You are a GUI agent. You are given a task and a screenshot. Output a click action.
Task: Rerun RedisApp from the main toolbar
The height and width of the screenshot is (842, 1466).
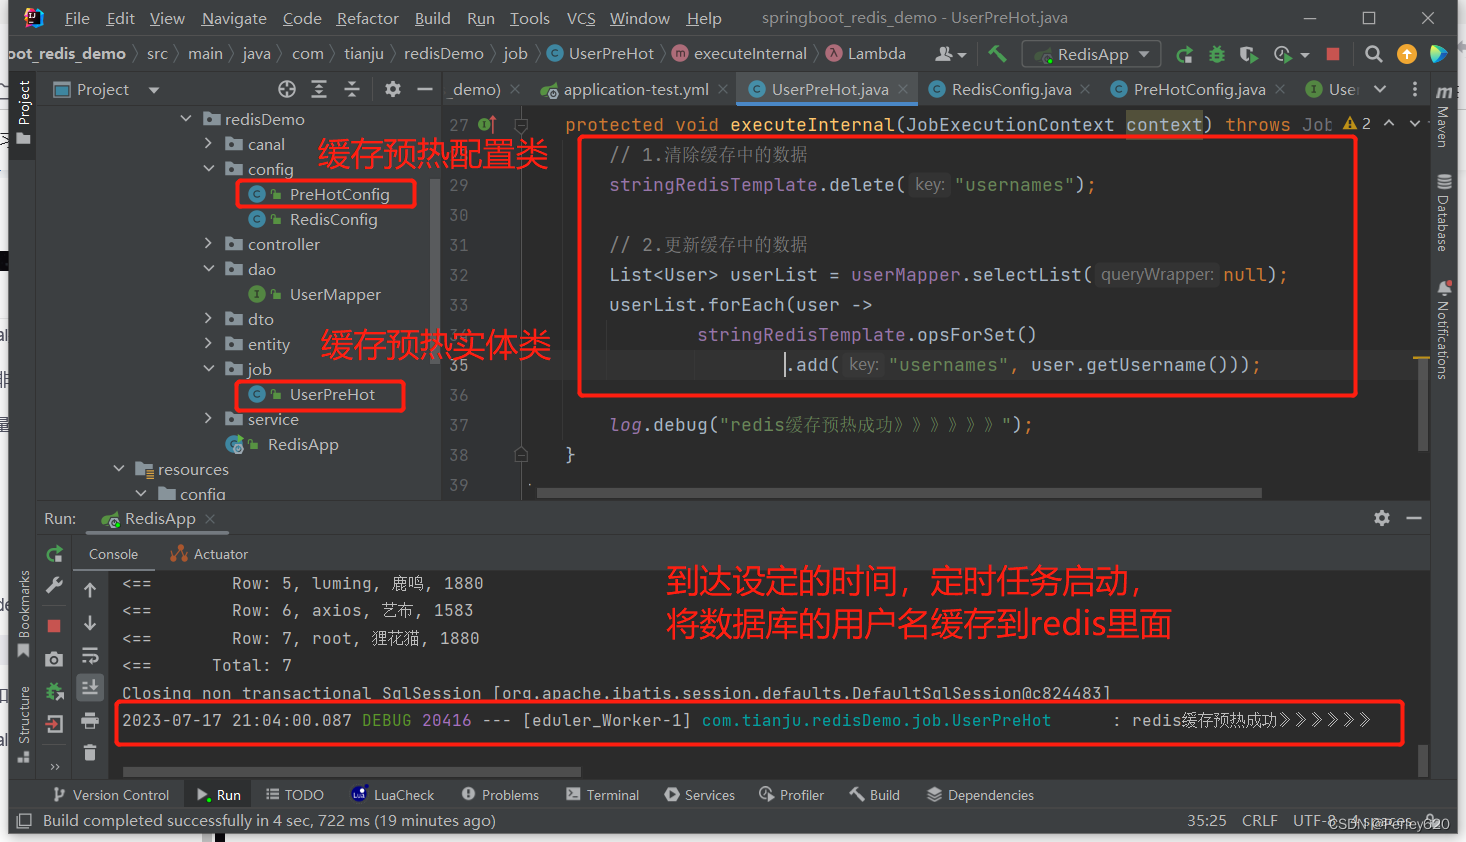1185,54
